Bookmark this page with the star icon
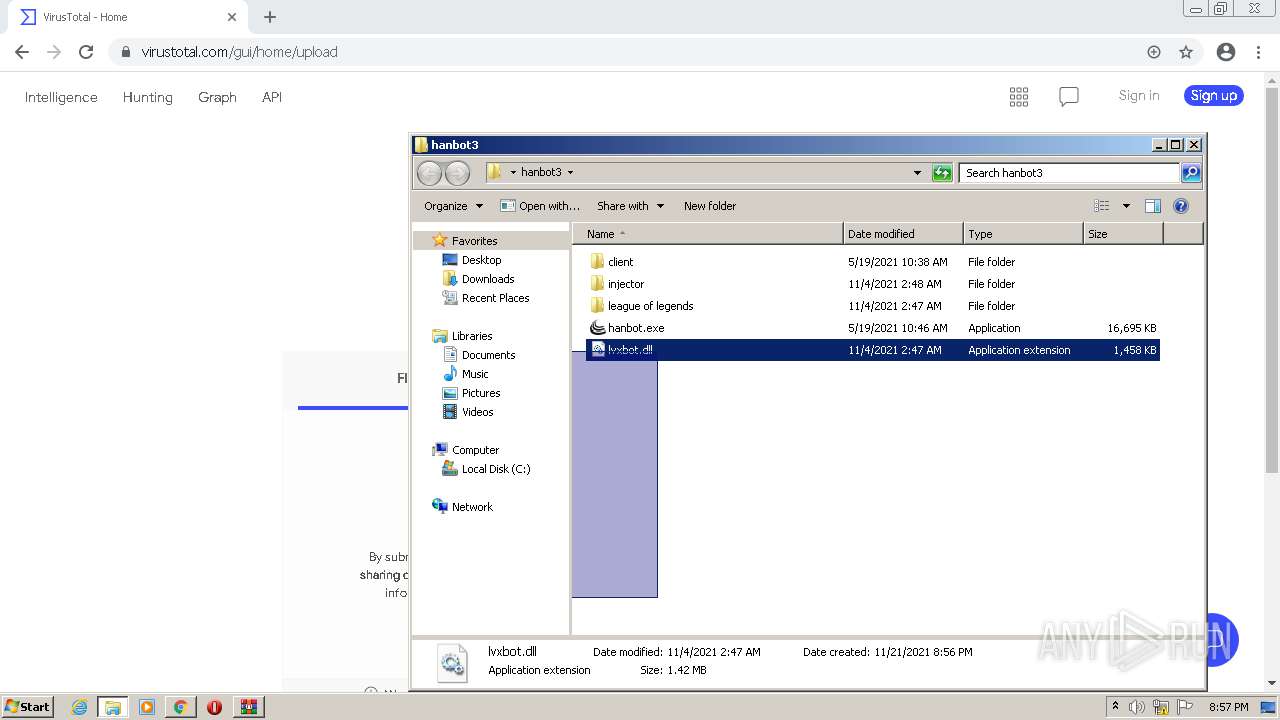1280x720 pixels. (1186, 52)
